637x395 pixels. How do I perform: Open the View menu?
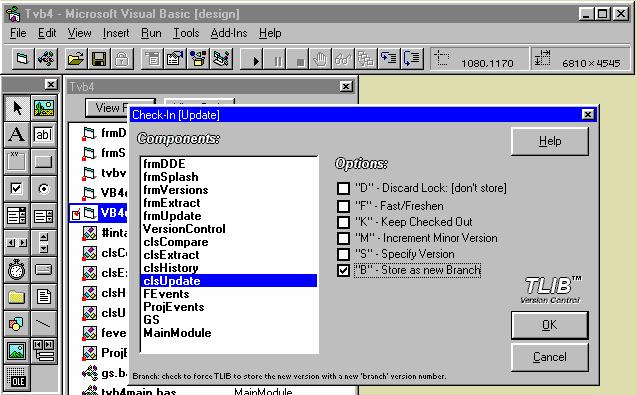click(x=79, y=33)
